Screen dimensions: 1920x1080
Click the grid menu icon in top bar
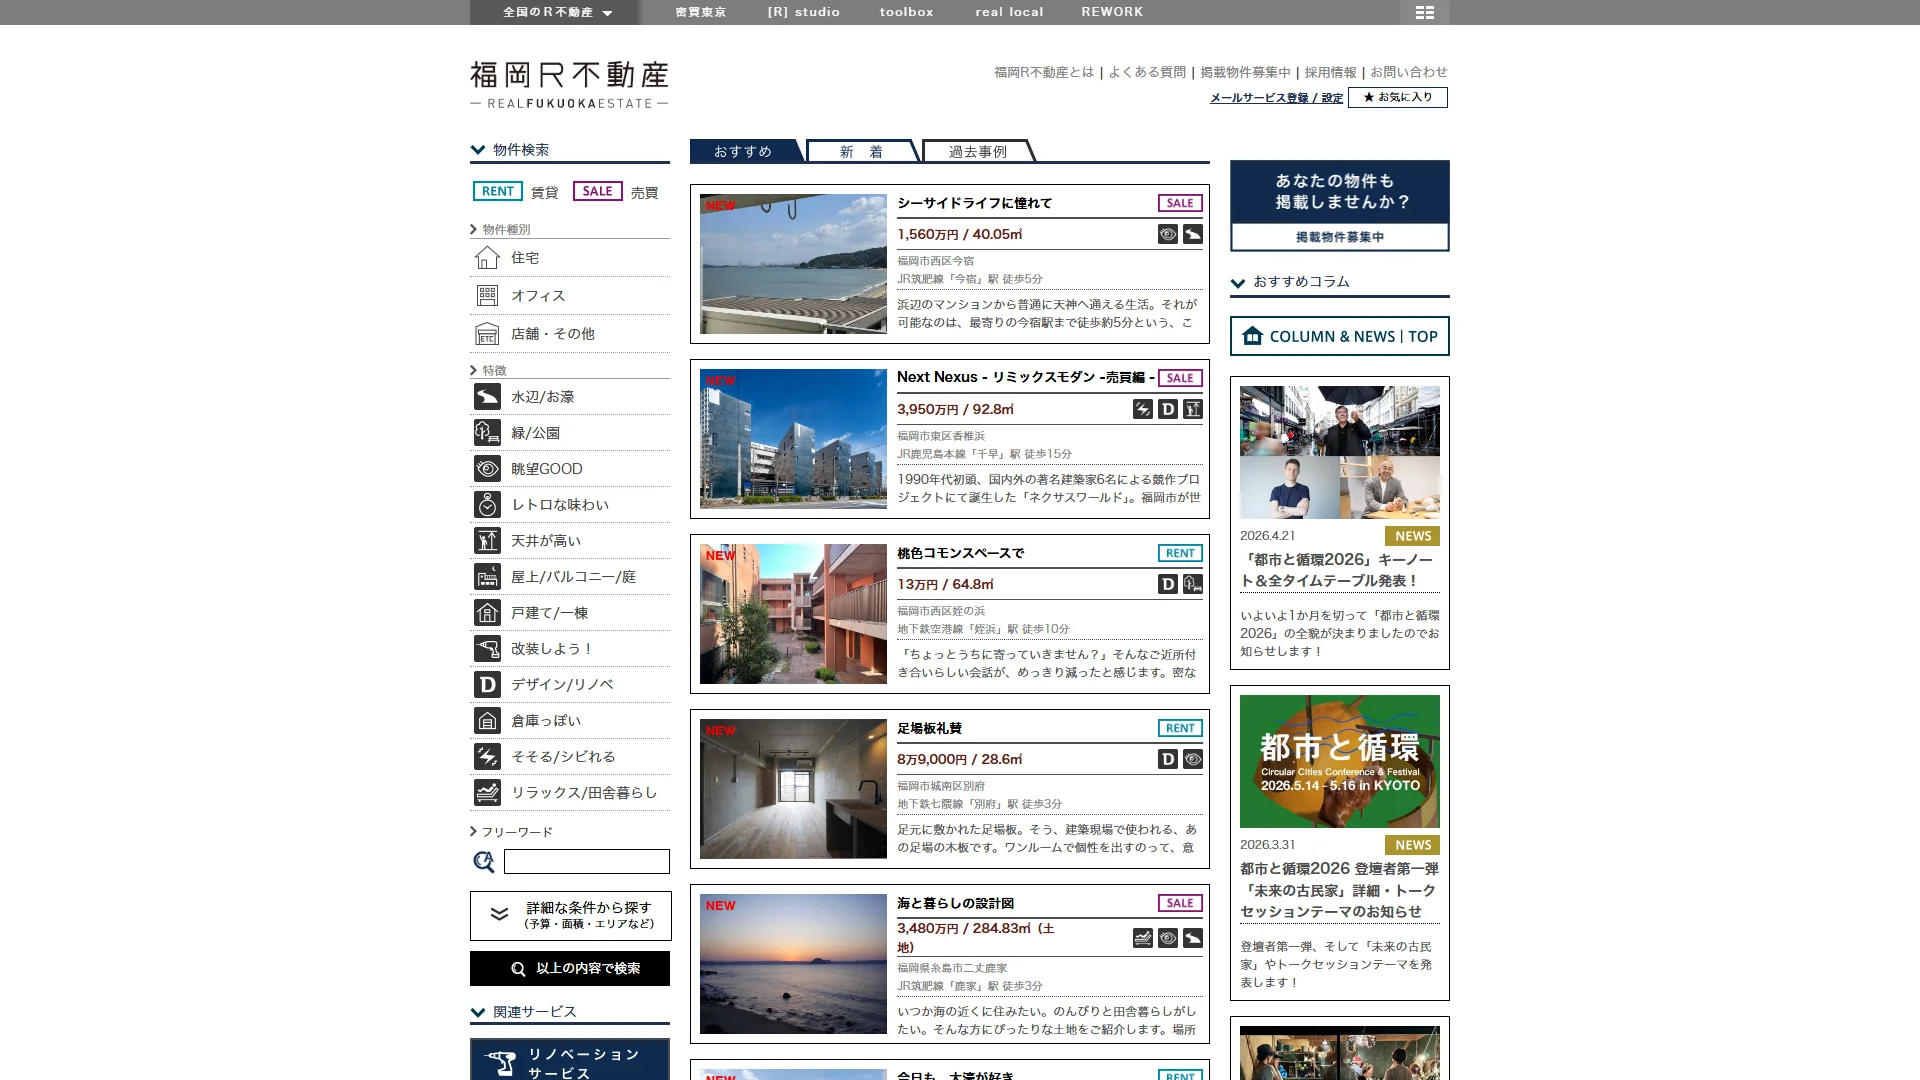tap(1425, 12)
